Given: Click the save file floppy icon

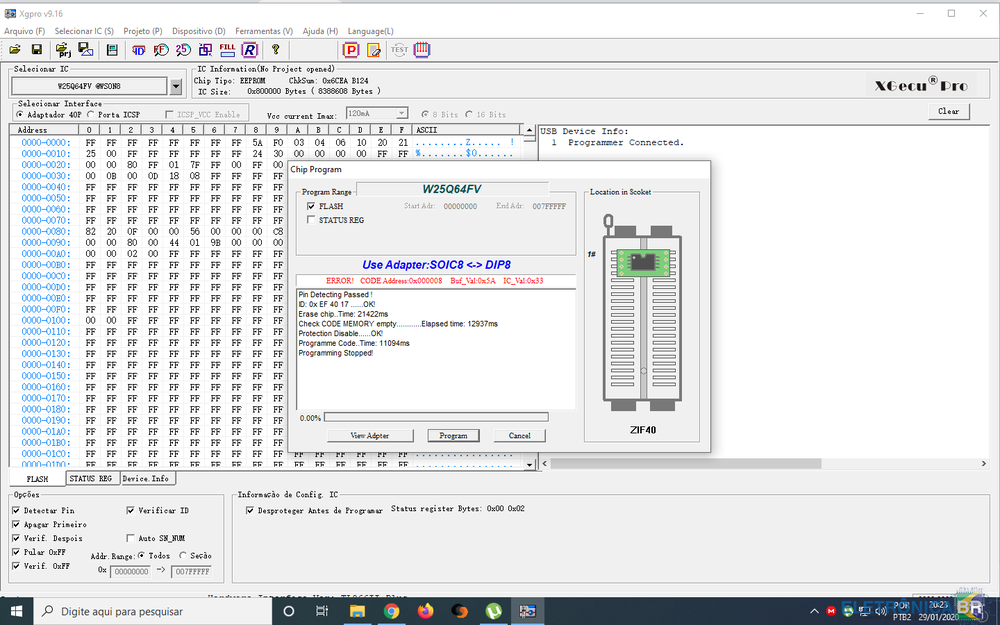Looking at the screenshot, I should [x=37, y=49].
